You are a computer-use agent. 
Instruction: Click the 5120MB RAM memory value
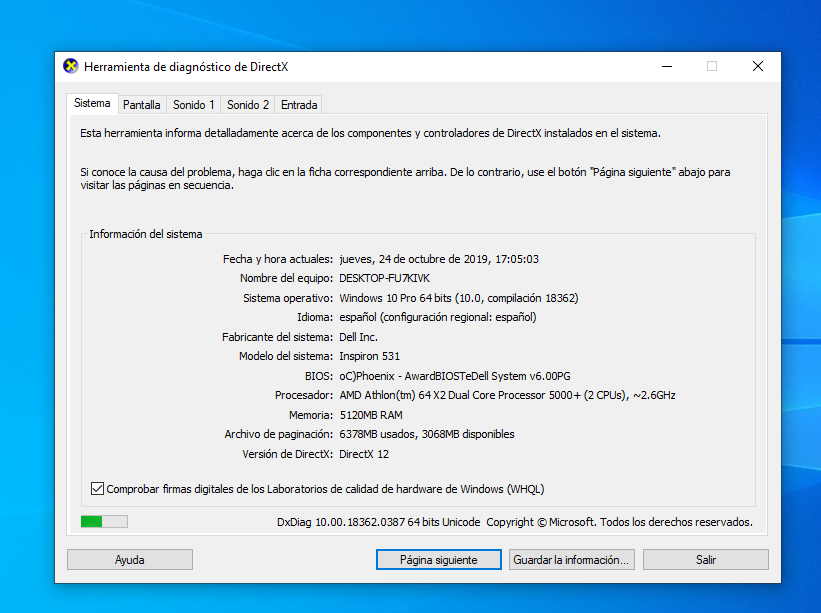click(371, 415)
